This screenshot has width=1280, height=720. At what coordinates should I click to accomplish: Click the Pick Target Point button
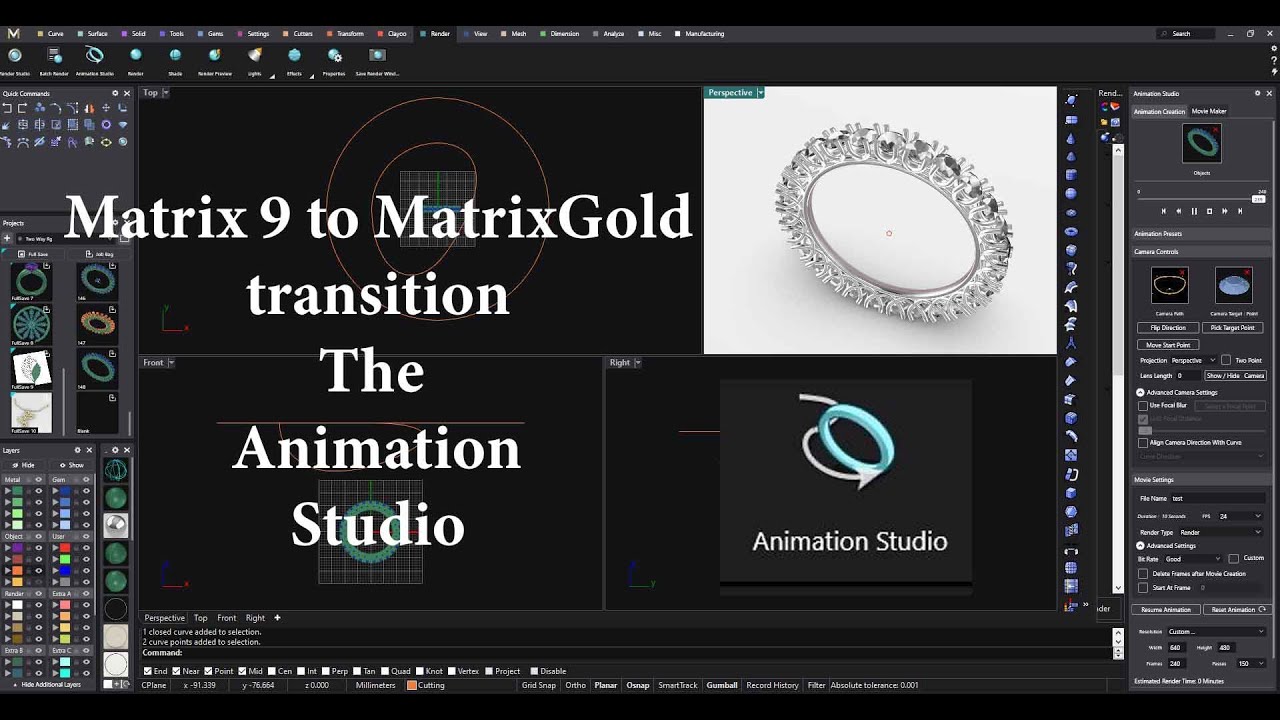pos(1232,328)
